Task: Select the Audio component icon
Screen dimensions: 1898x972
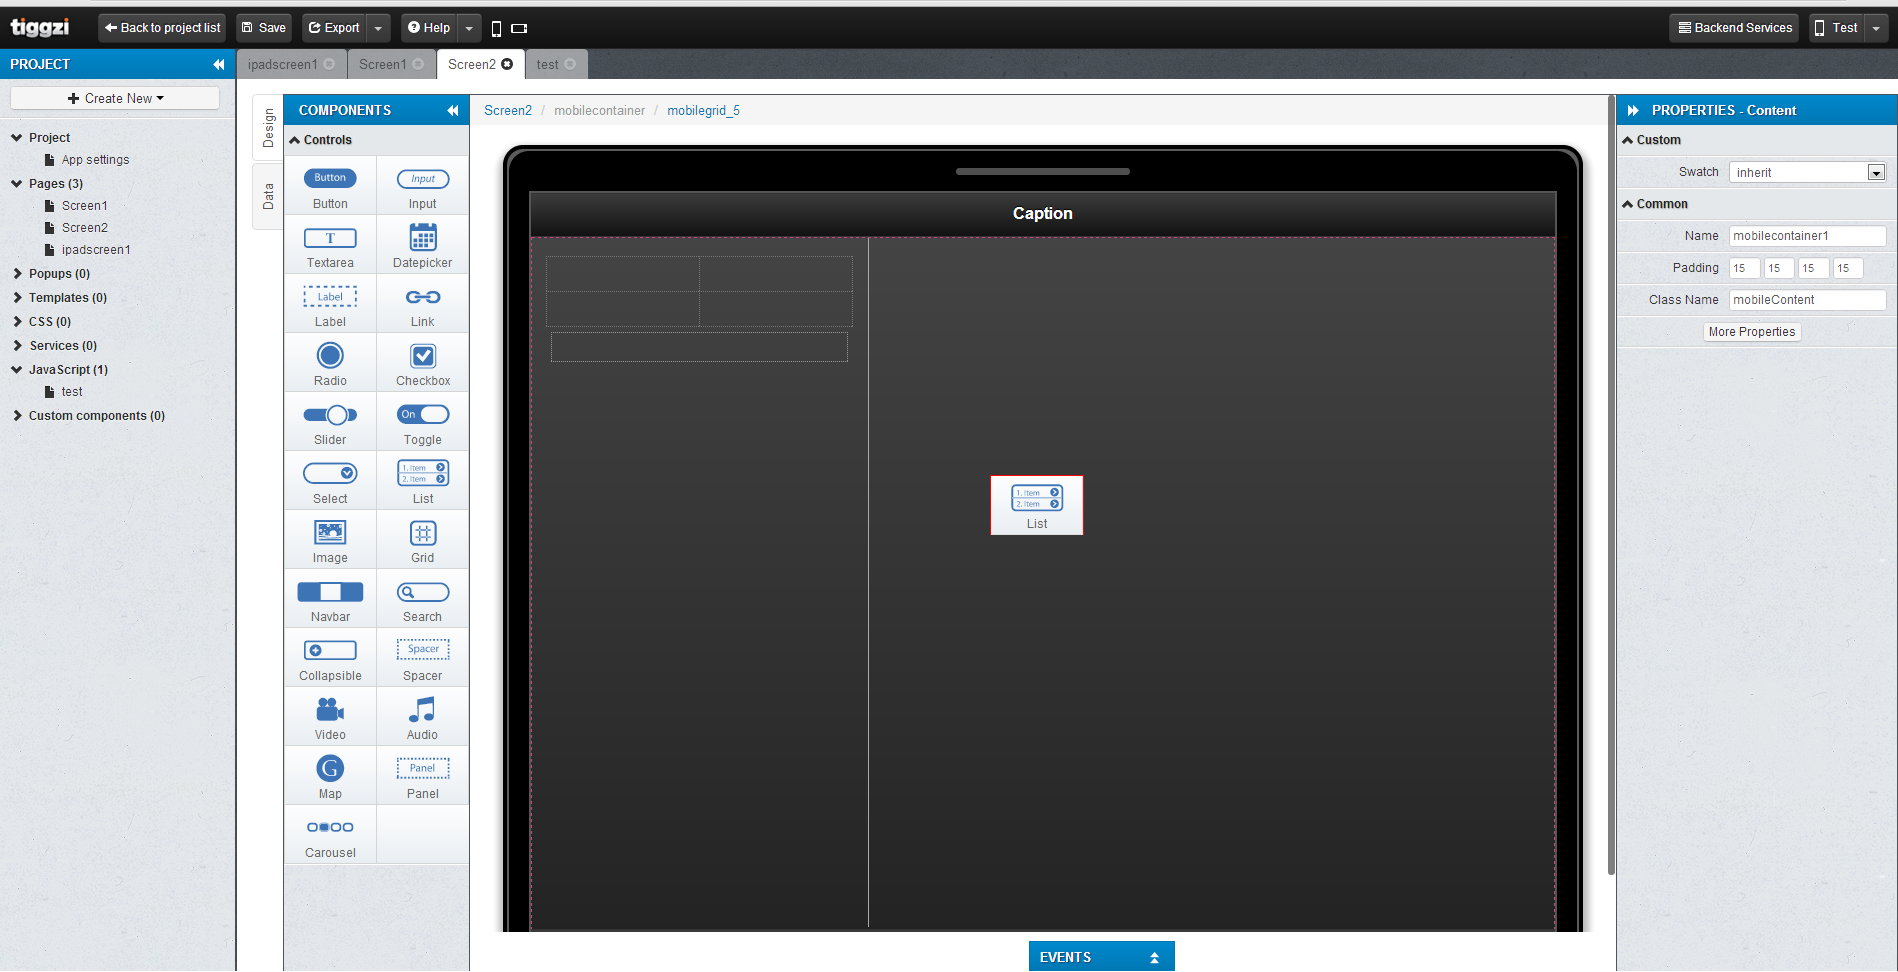Action: [422, 710]
